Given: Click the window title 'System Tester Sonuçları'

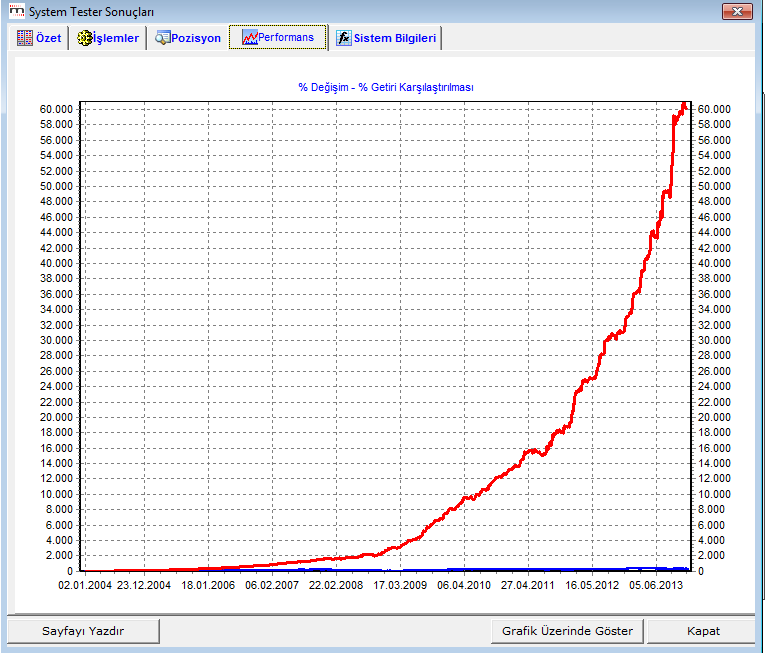Looking at the screenshot, I should point(91,12).
